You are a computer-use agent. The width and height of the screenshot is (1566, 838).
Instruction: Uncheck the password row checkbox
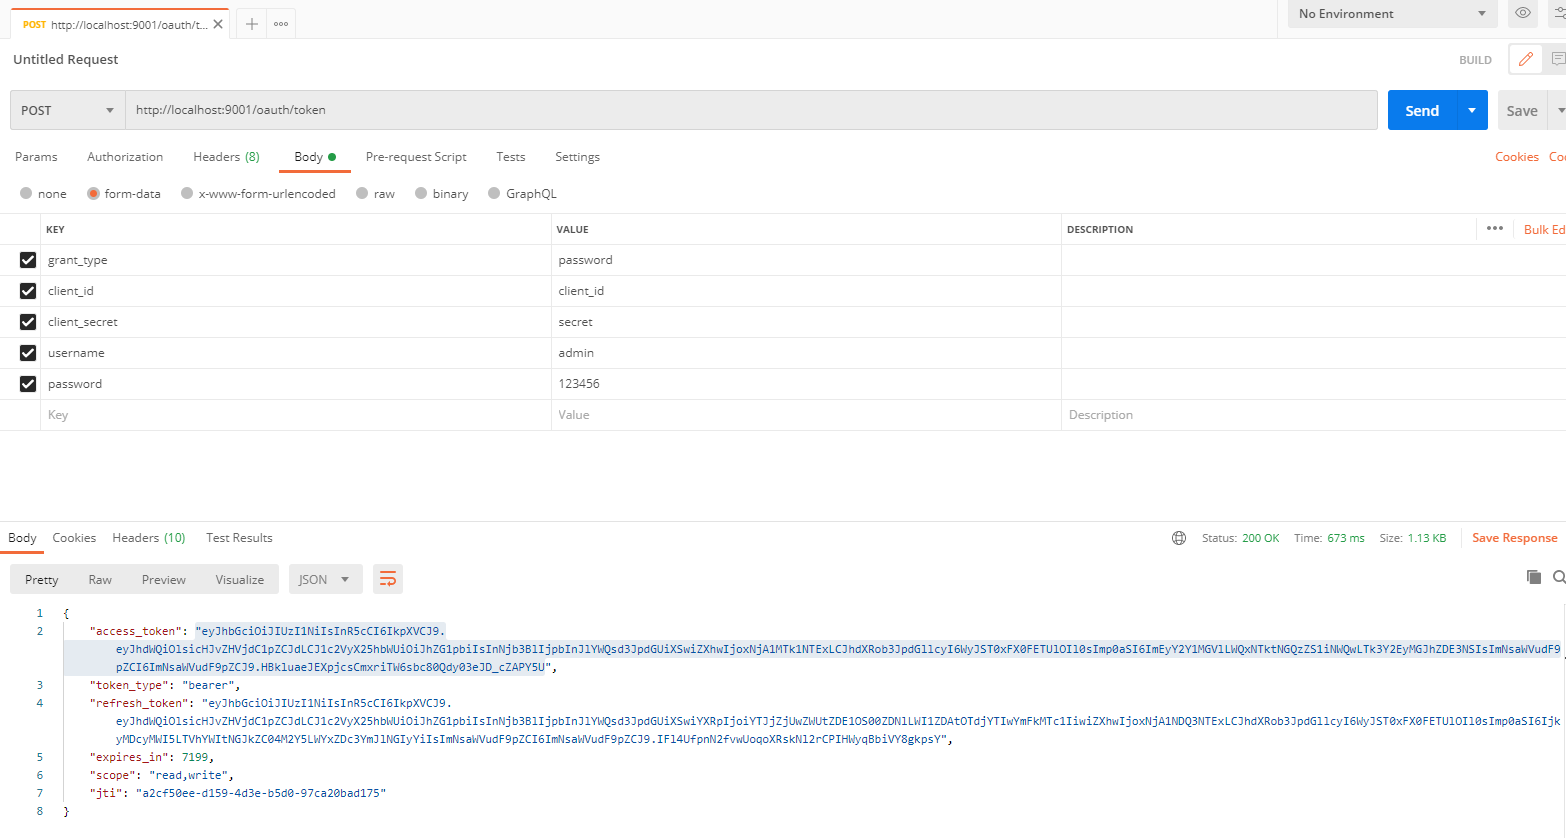click(28, 384)
